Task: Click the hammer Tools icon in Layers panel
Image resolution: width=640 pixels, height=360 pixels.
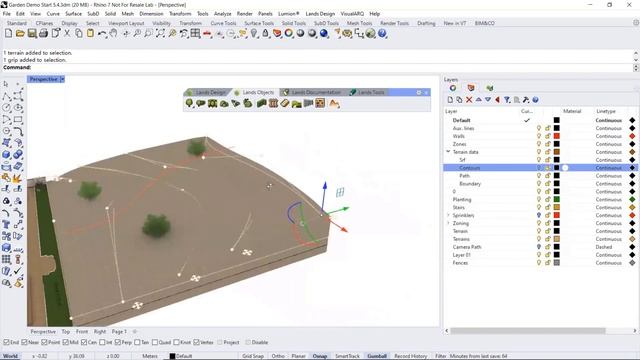Action: point(526,100)
